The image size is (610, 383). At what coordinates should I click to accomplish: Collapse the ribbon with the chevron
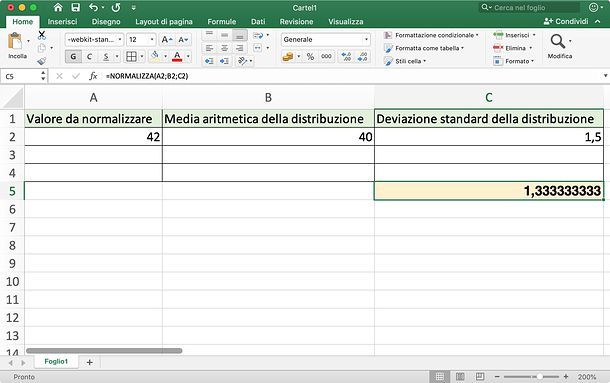598,21
